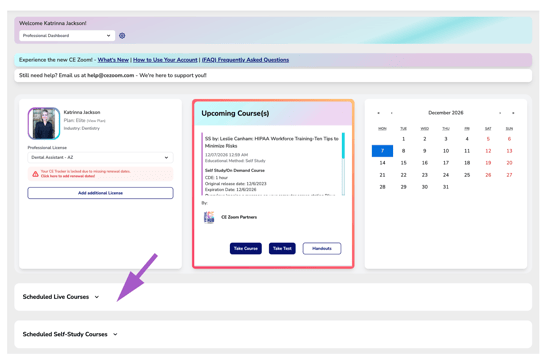Select Sunday December 13 in calendar
The image size is (546, 360).
click(x=509, y=151)
